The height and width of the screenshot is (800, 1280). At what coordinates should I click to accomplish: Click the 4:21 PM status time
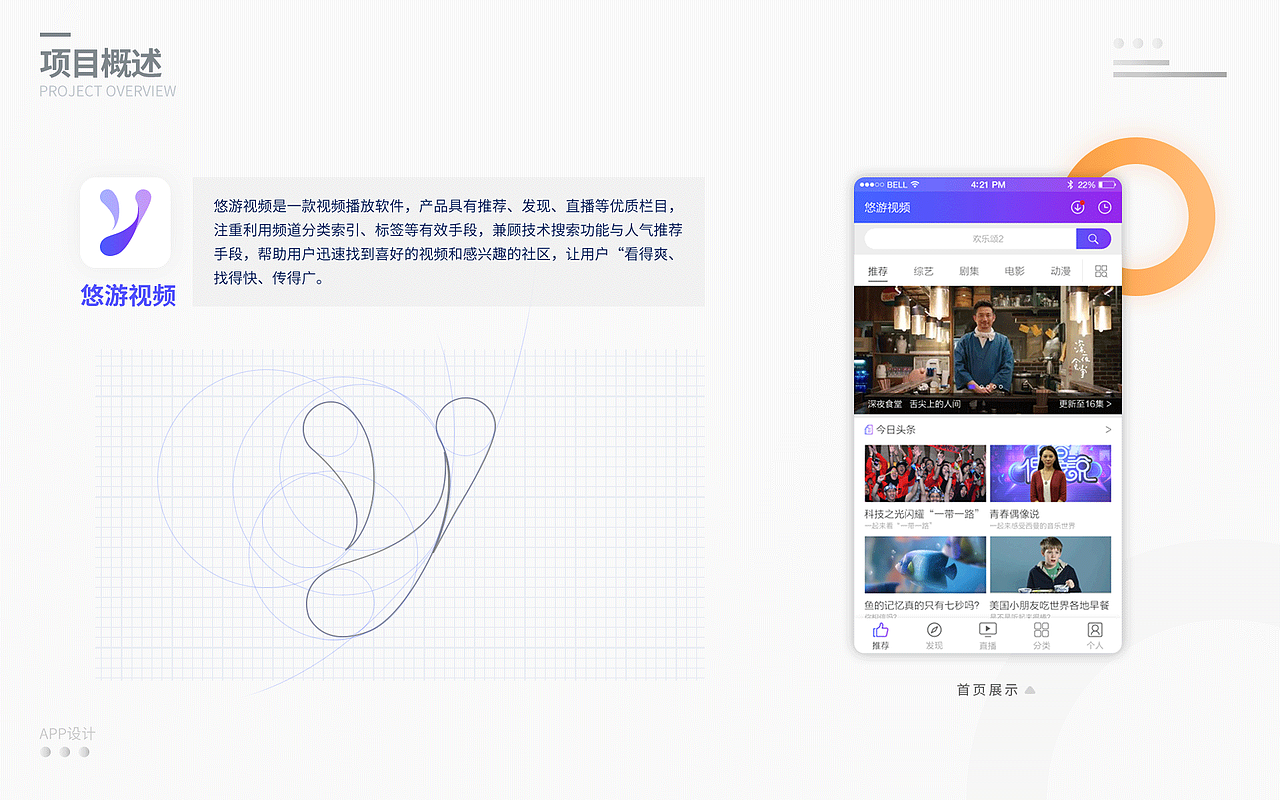(x=988, y=185)
